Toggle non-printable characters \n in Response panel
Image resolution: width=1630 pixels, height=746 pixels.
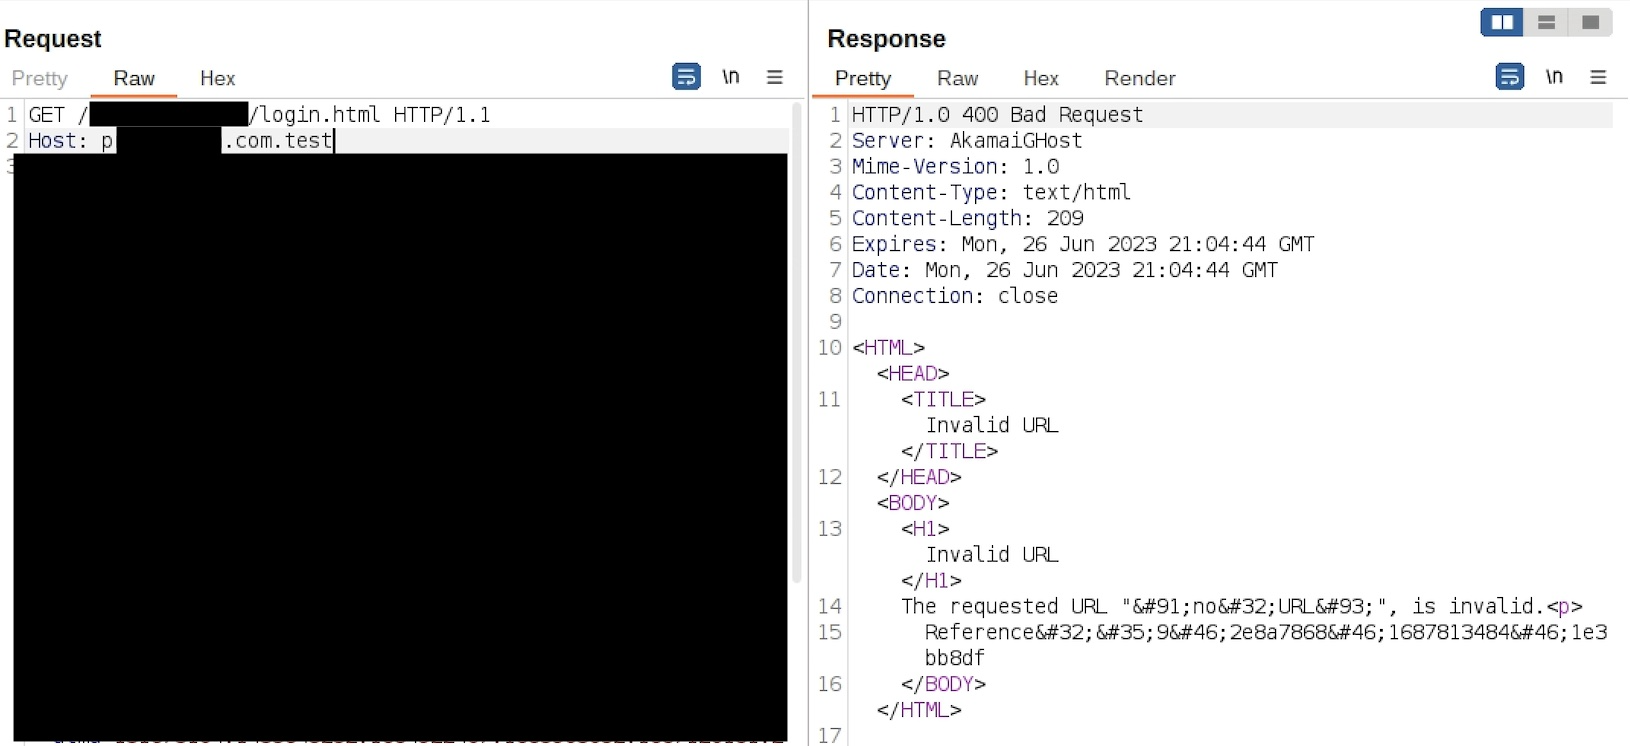click(1554, 76)
